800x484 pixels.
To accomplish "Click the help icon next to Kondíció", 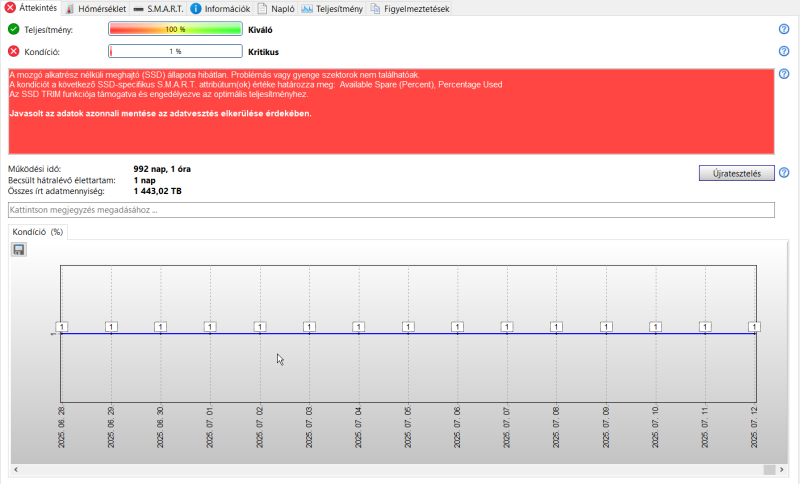I will pos(784,51).
